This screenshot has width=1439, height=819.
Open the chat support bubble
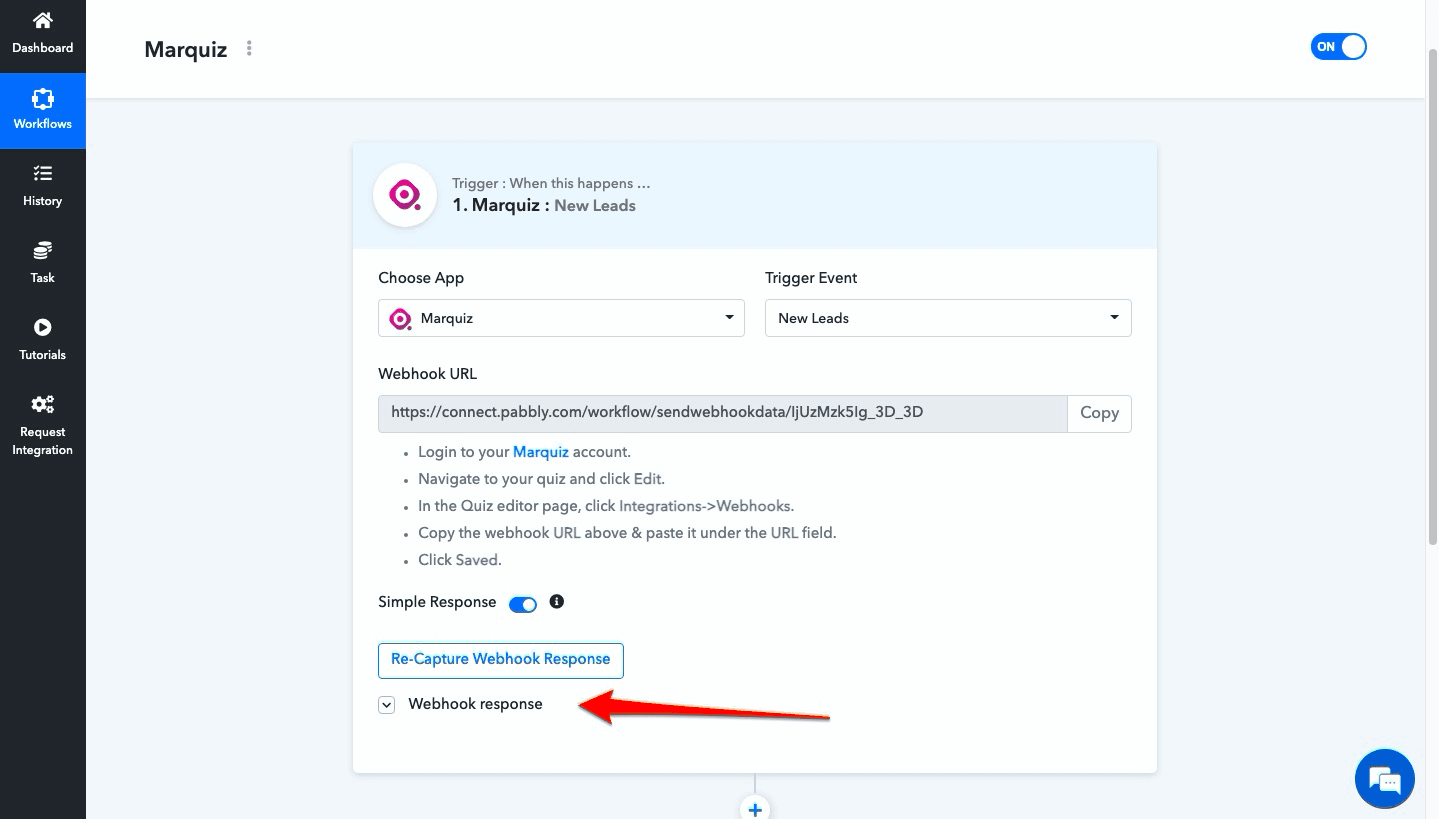coord(1385,778)
